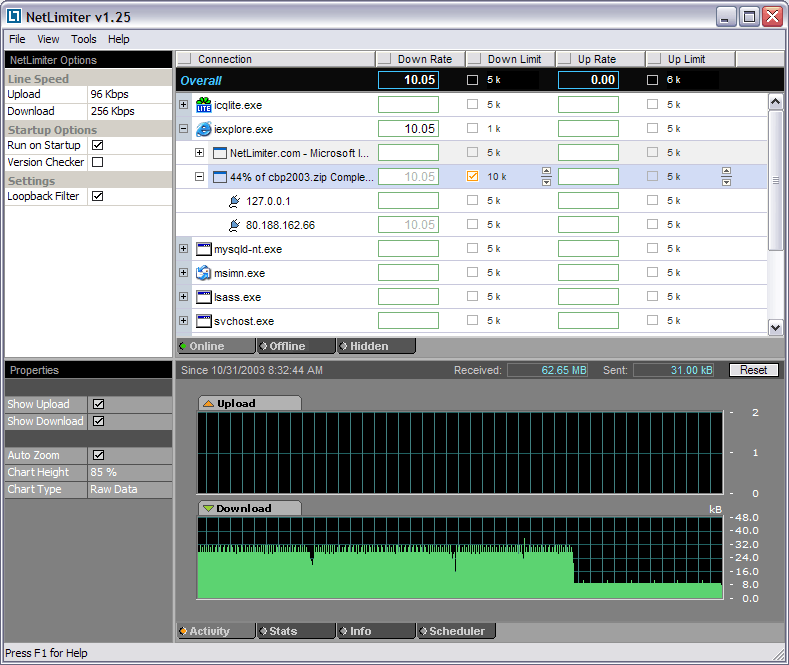
Task: Click the NetLimiter logo in title bar
Action: [x=14, y=17]
